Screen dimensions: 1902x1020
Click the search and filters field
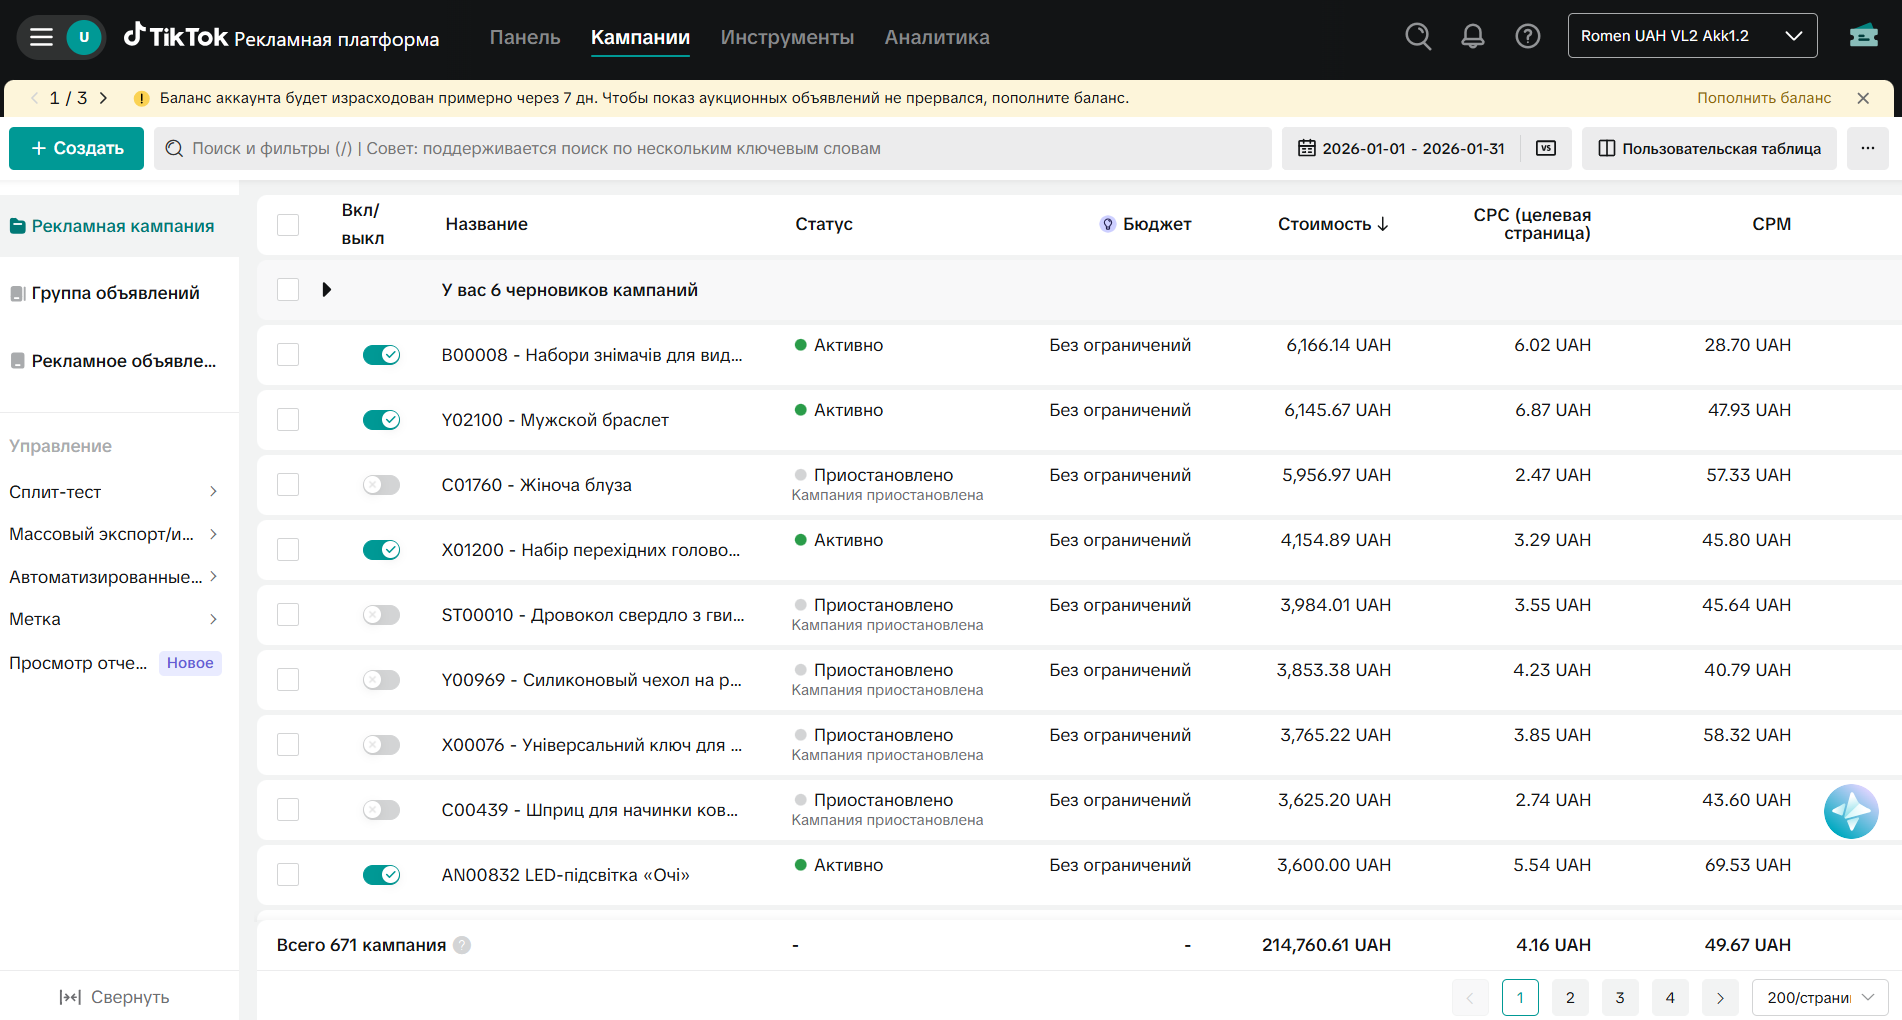tap(712, 148)
